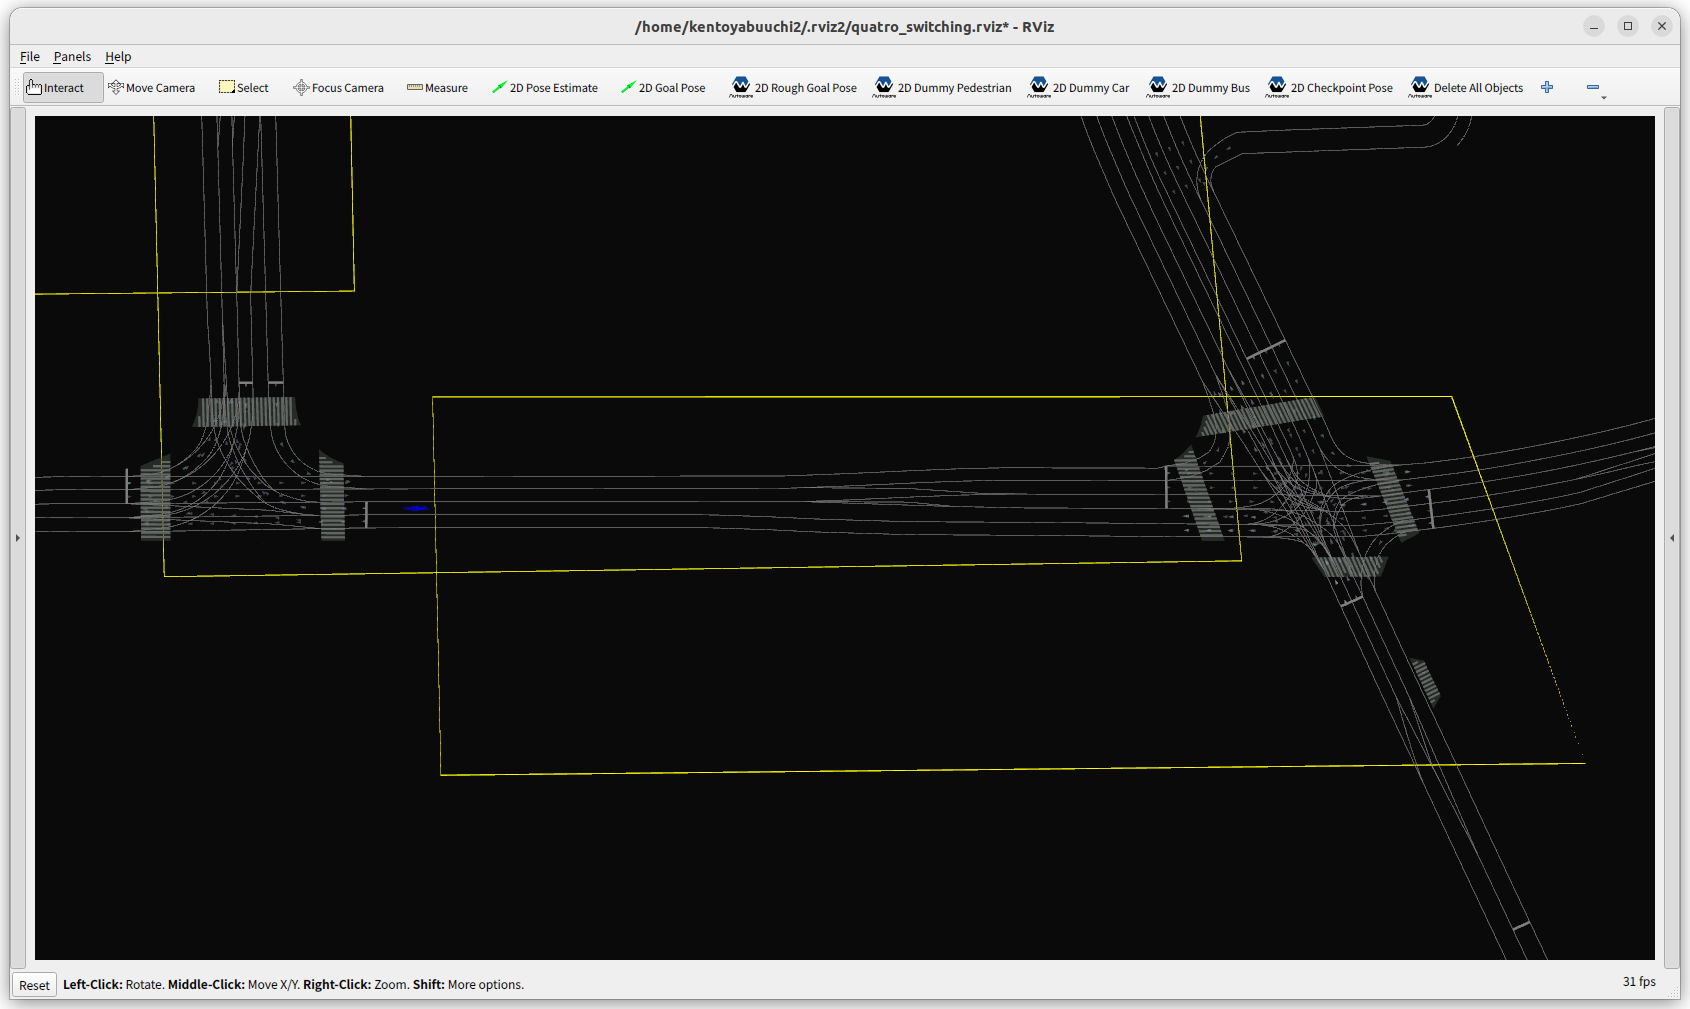Activate 2D Pose Estimate tool
The image size is (1690, 1009).
point(544,88)
